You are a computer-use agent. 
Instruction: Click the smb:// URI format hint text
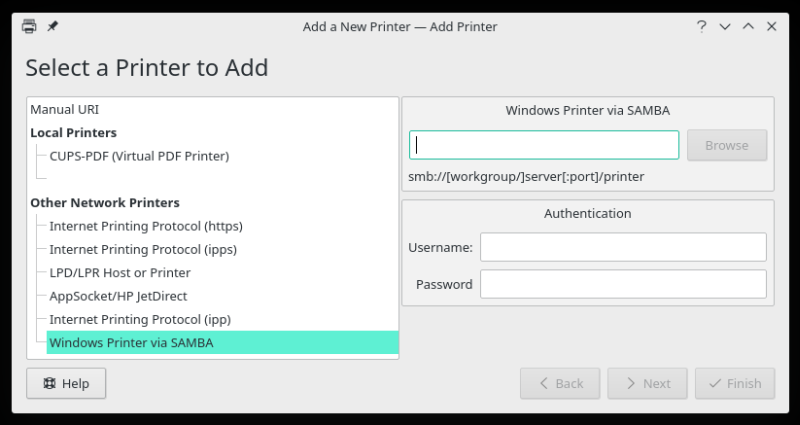(x=526, y=177)
